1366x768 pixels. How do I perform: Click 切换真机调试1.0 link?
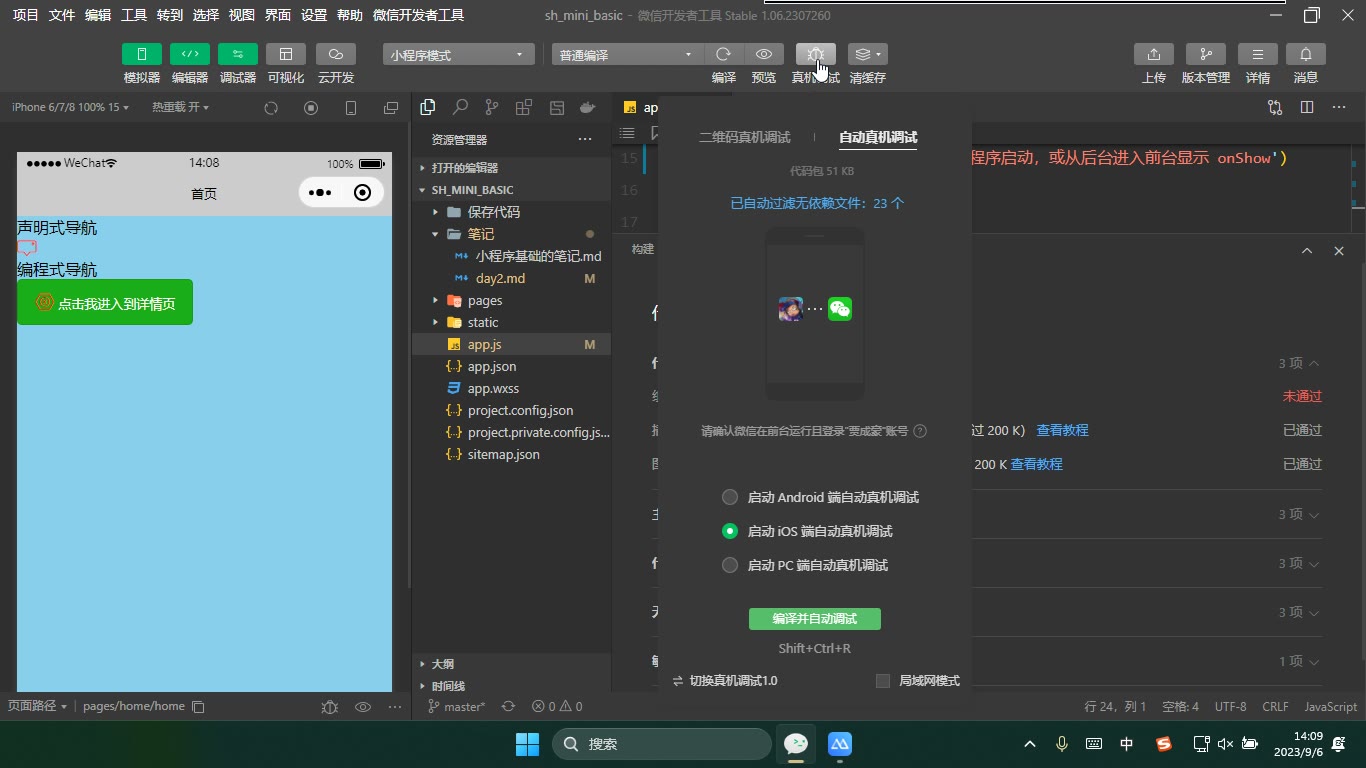pyautogui.click(x=725, y=681)
